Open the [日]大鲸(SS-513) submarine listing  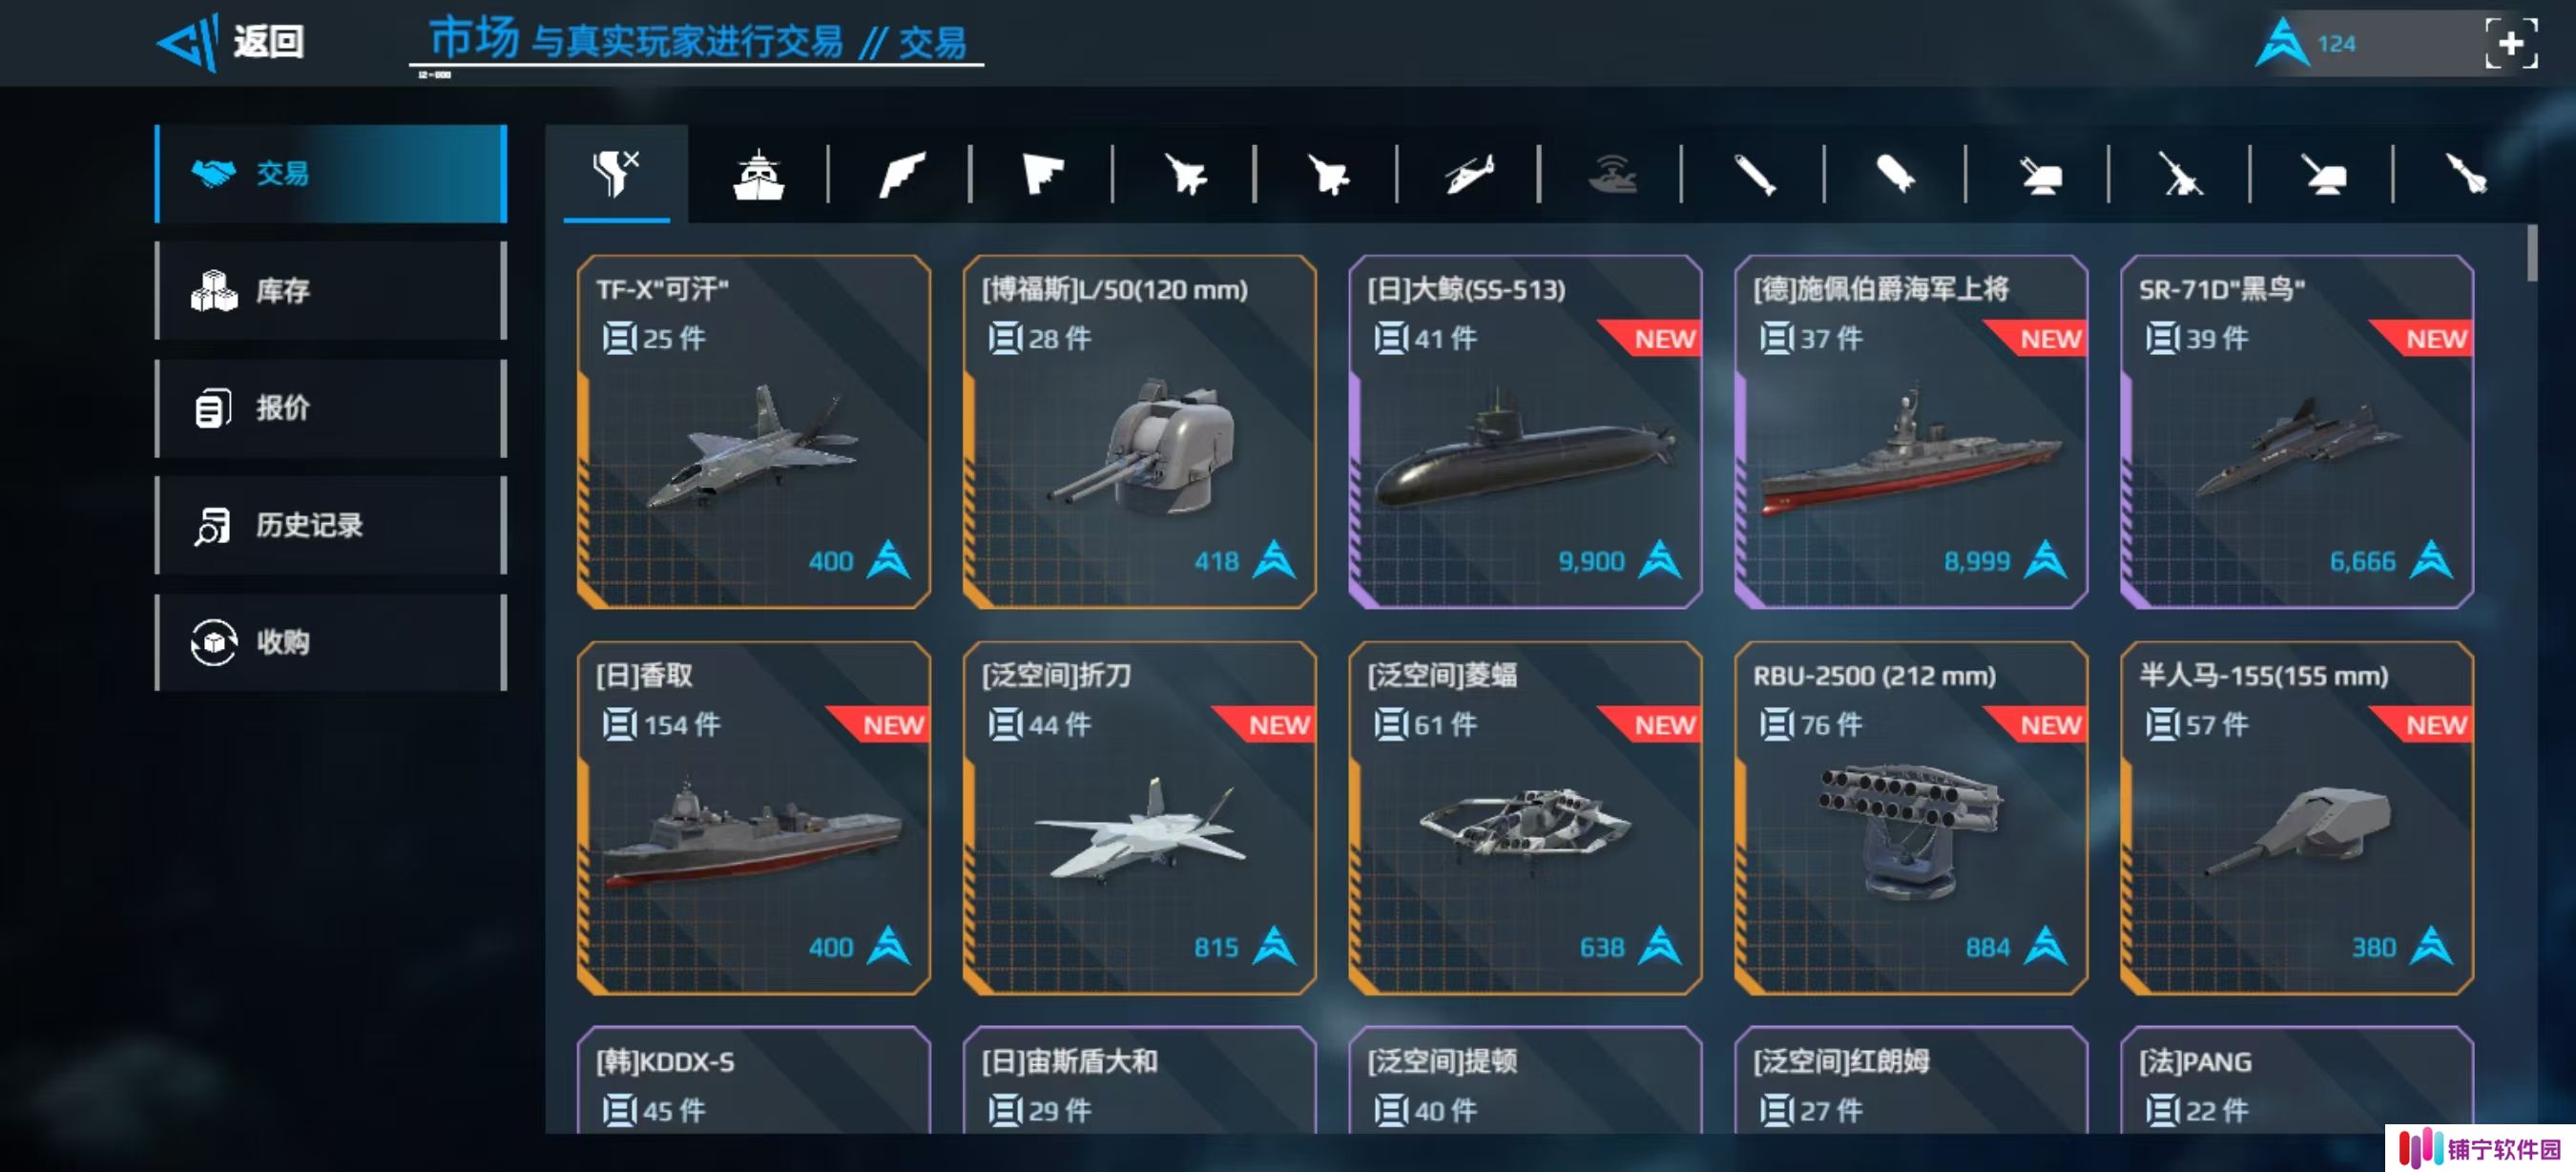tap(1525, 432)
